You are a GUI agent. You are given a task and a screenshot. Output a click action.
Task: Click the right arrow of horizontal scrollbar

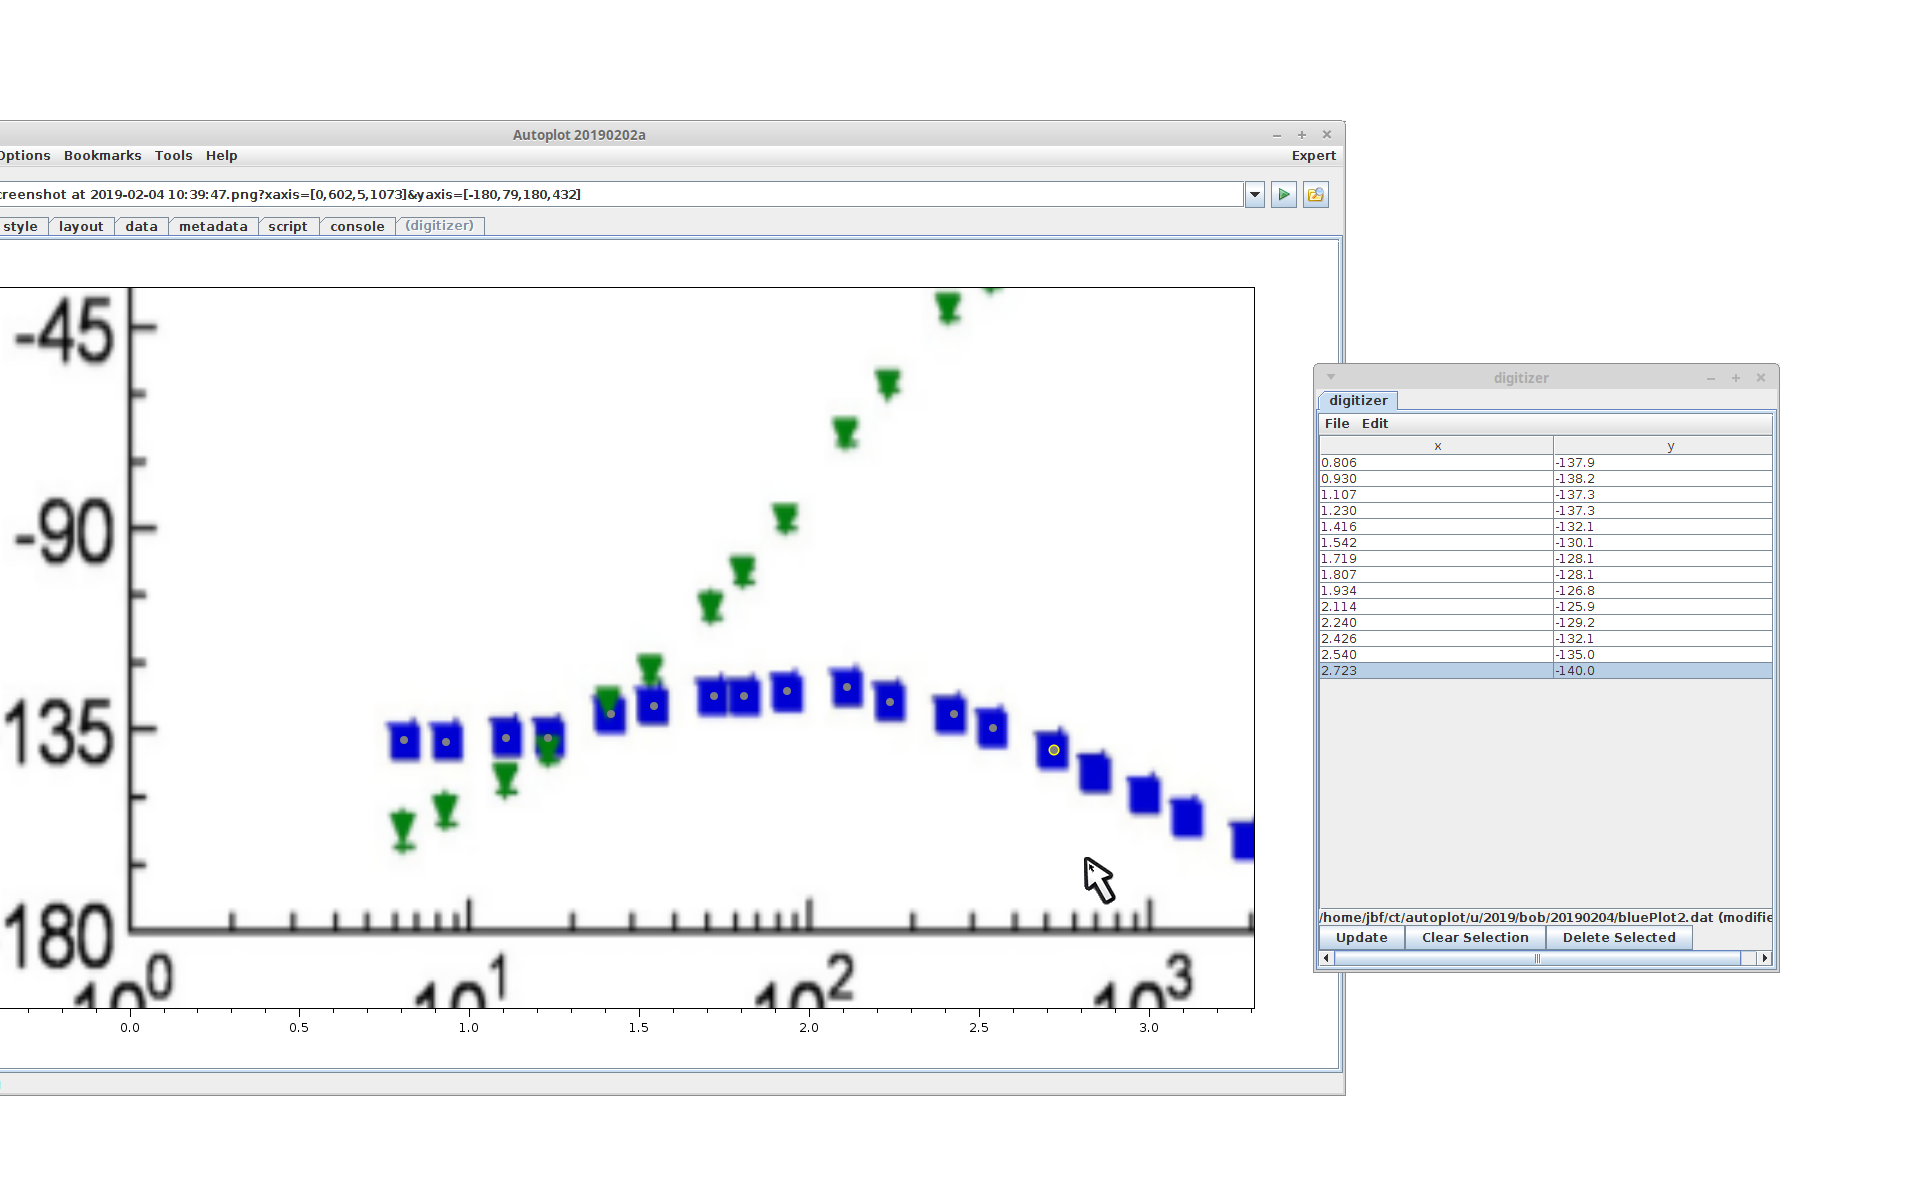tap(1764, 958)
